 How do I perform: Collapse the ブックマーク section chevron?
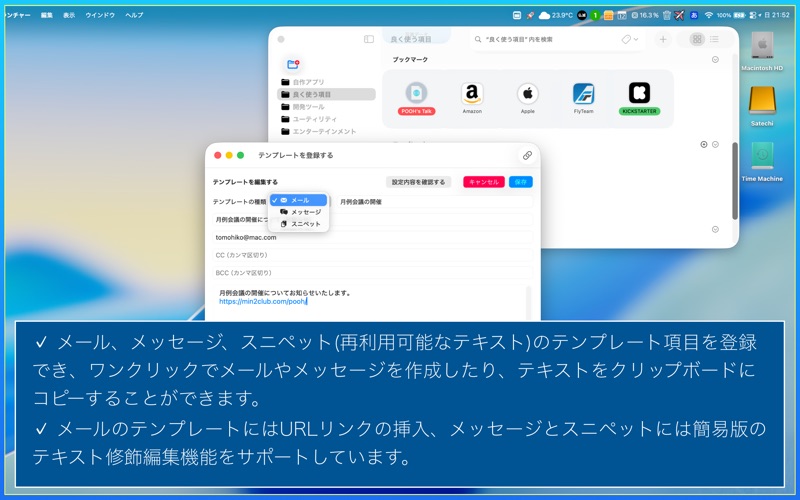pos(715,60)
